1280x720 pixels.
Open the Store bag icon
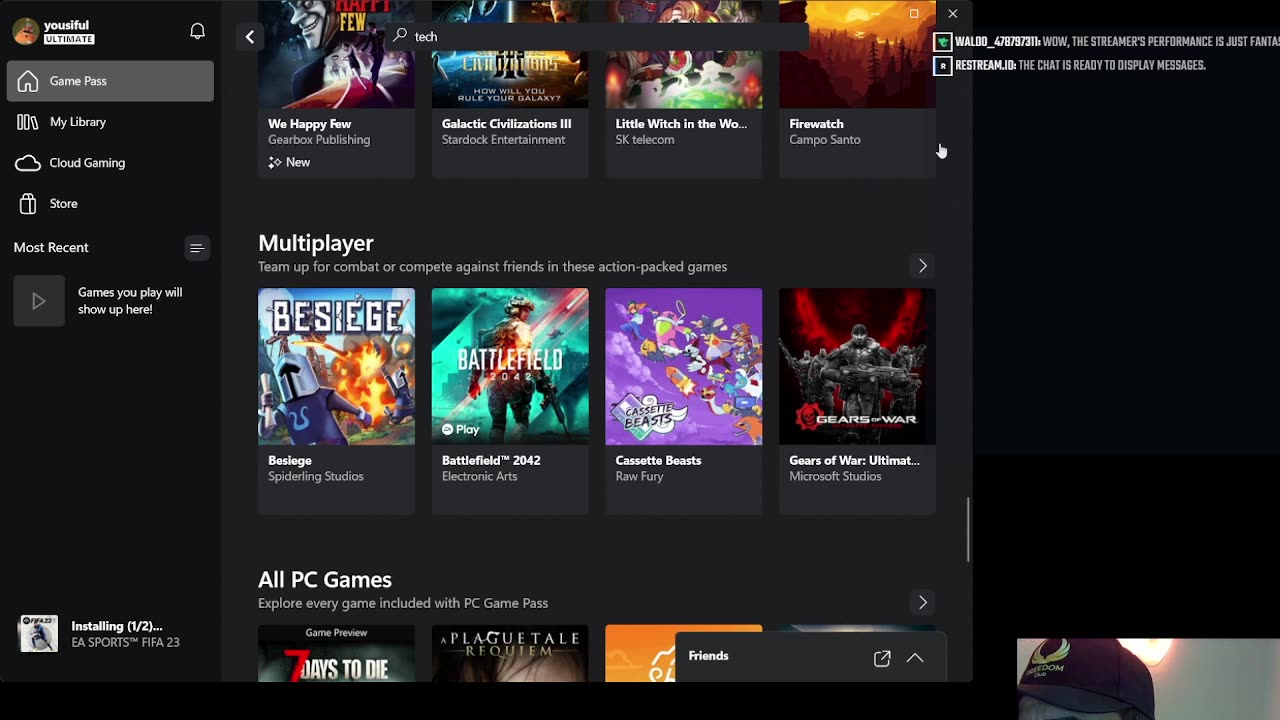28,204
